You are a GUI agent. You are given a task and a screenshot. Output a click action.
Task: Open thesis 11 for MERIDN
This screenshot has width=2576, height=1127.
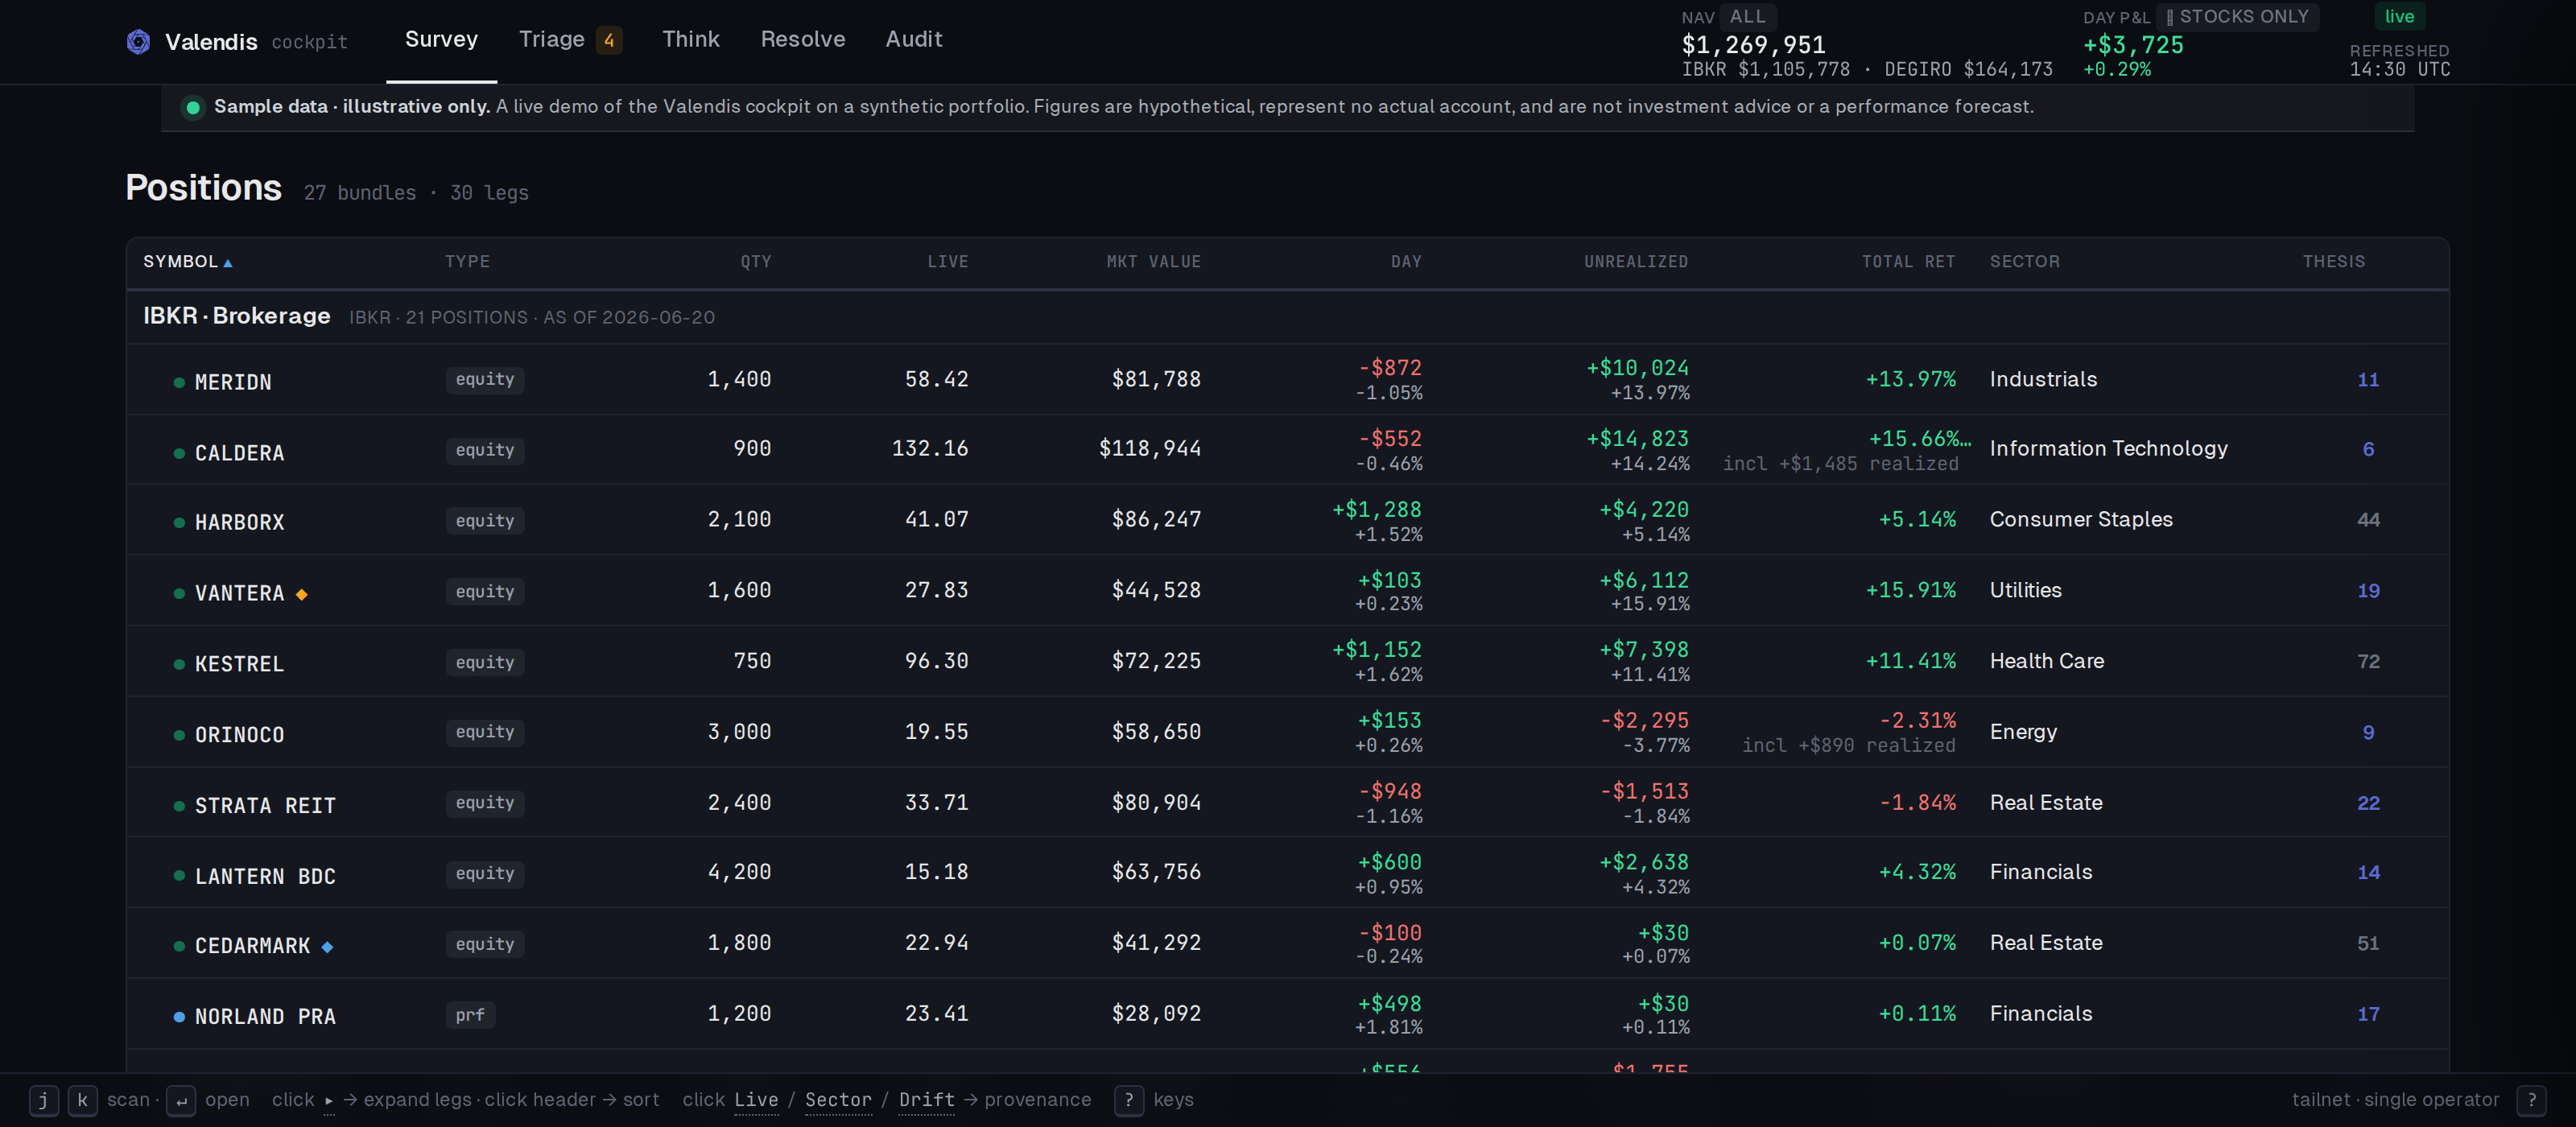[2367, 380]
